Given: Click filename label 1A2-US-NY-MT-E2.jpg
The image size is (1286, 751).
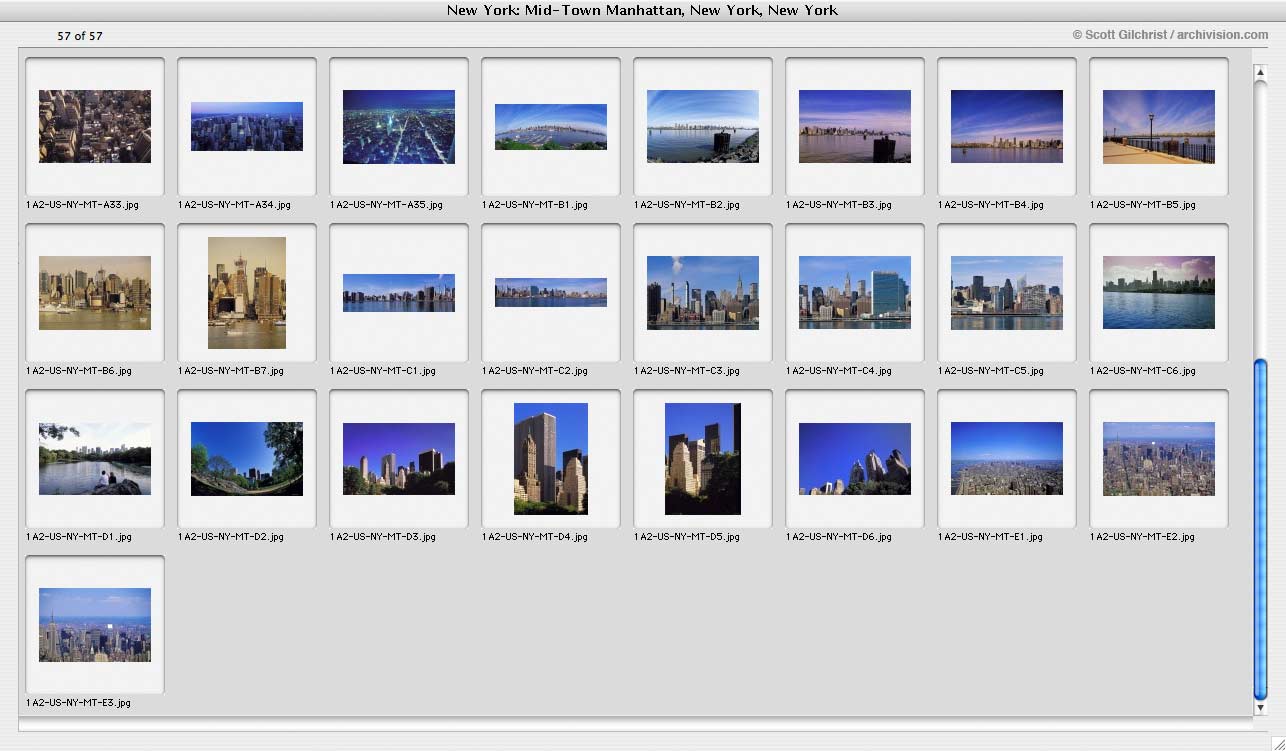Looking at the screenshot, I should coord(1142,537).
